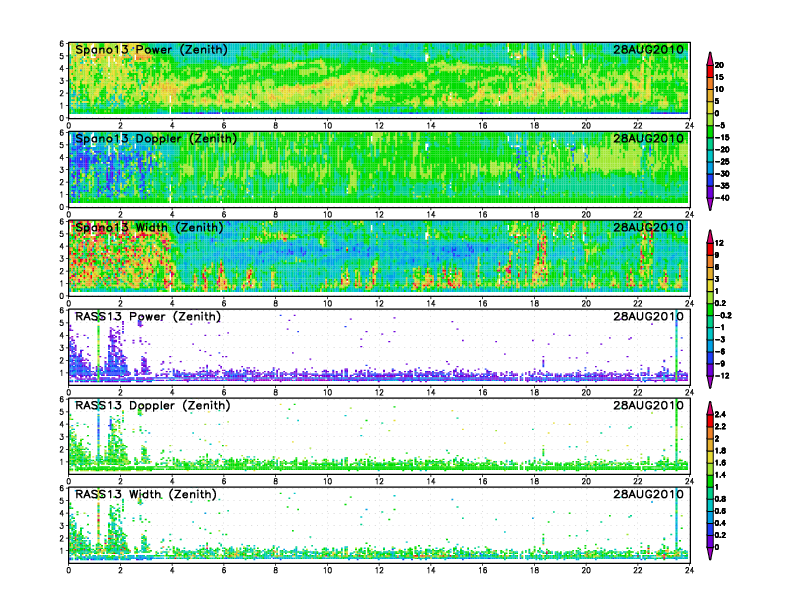Click hour 24 tick under RASS13 Width panel
Viewport: 792px width, 612px height.
coord(689,570)
